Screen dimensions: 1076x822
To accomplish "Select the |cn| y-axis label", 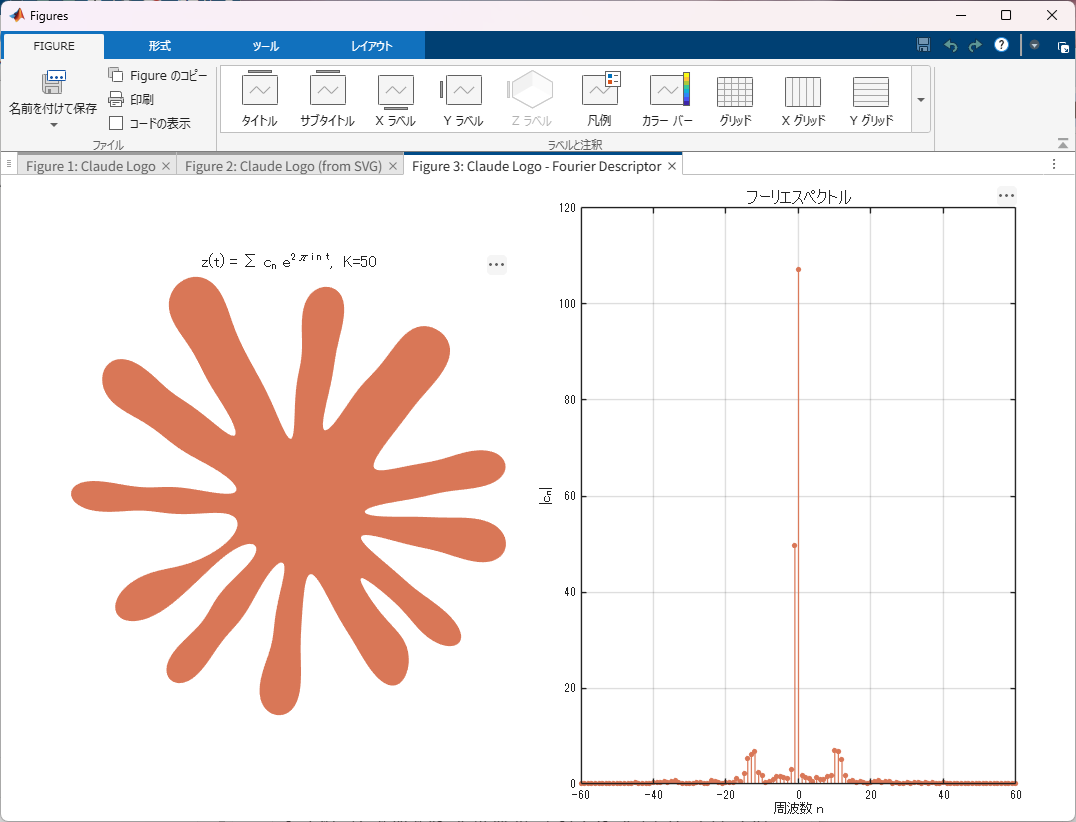I will (x=546, y=495).
